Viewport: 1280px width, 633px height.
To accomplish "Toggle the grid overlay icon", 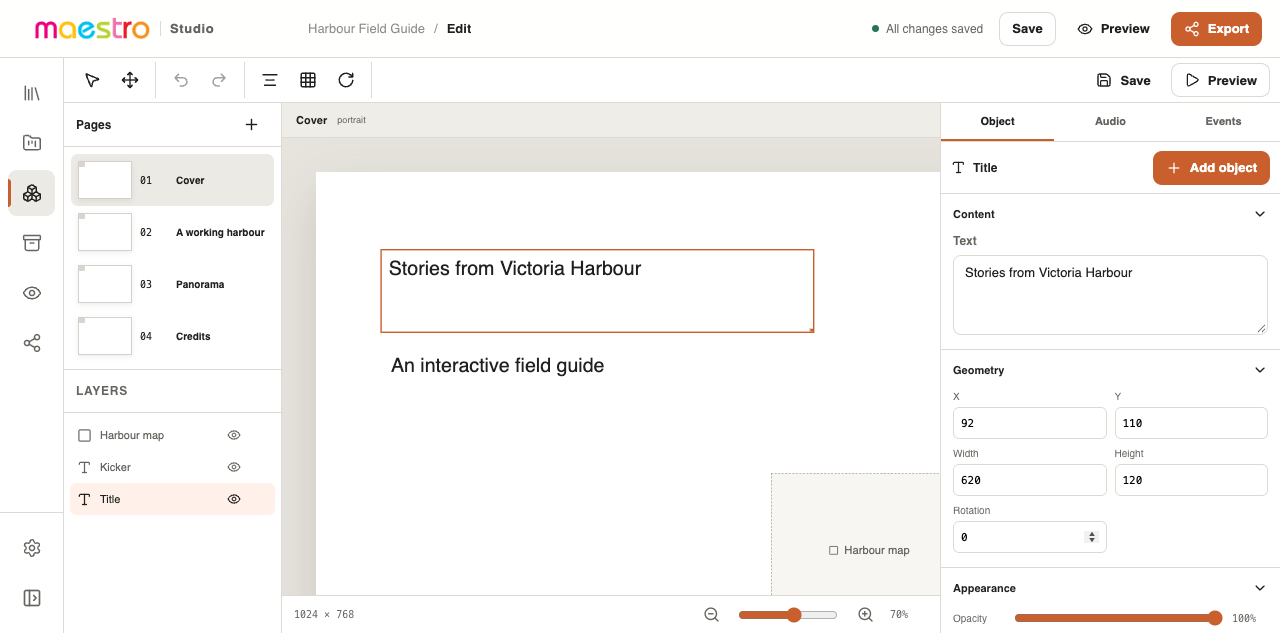I will (x=308, y=80).
